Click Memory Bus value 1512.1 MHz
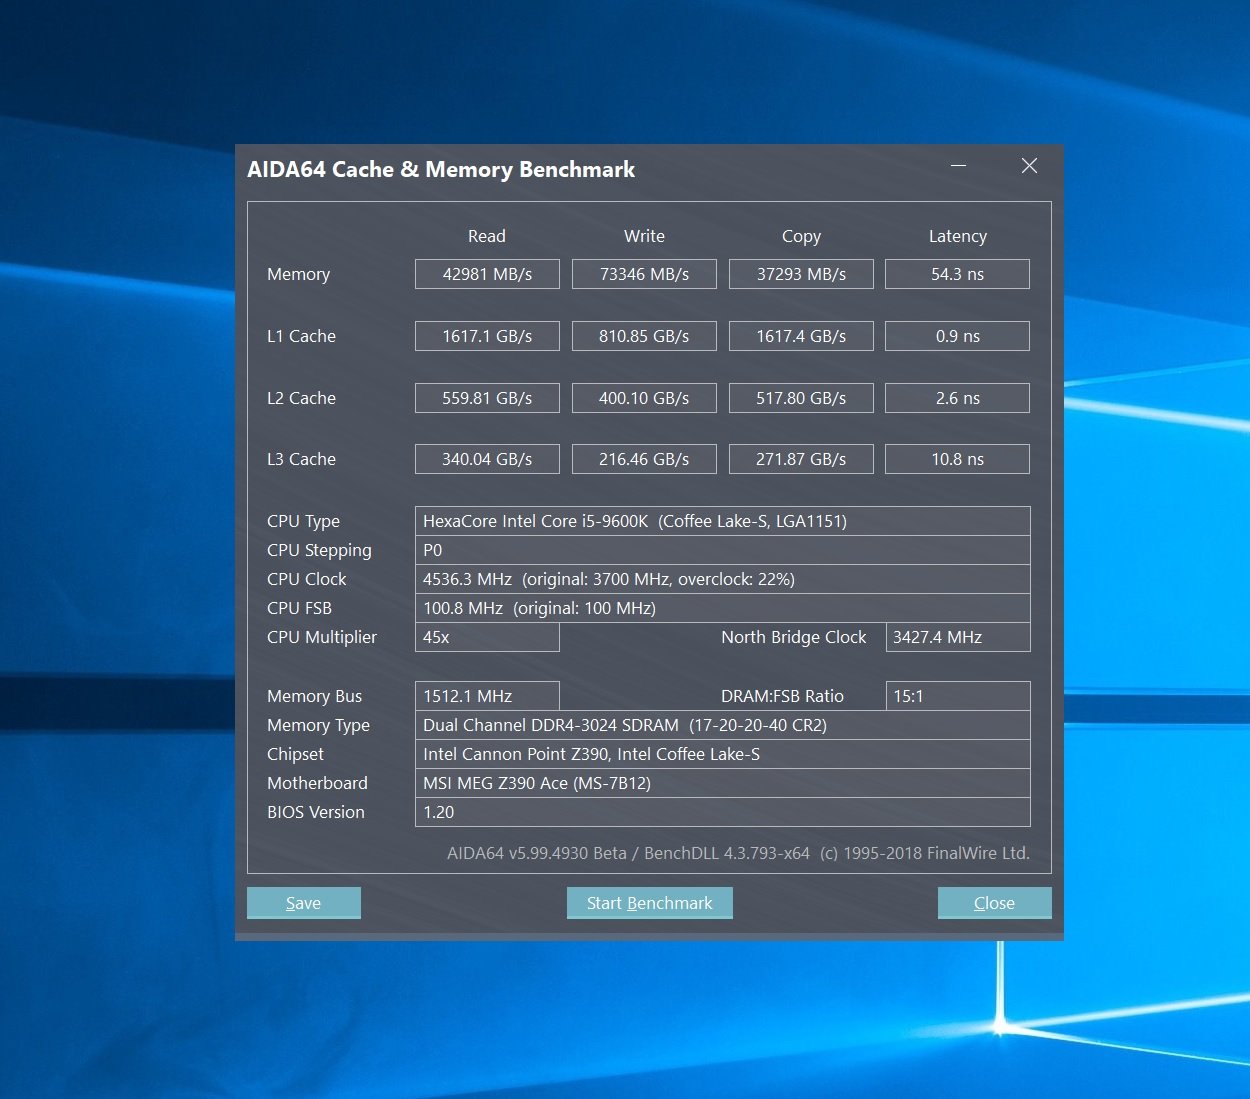The height and width of the screenshot is (1099, 1250). coord(487,696)
